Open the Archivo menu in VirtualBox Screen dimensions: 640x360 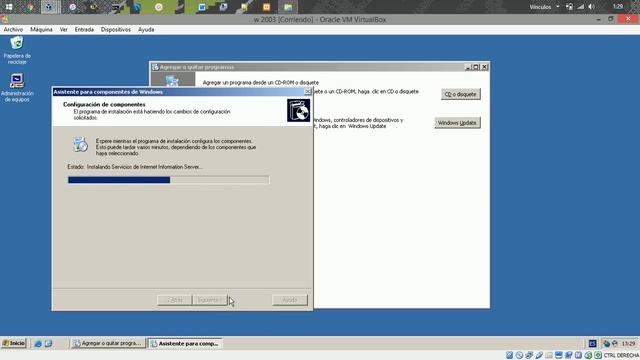point(13,29)
